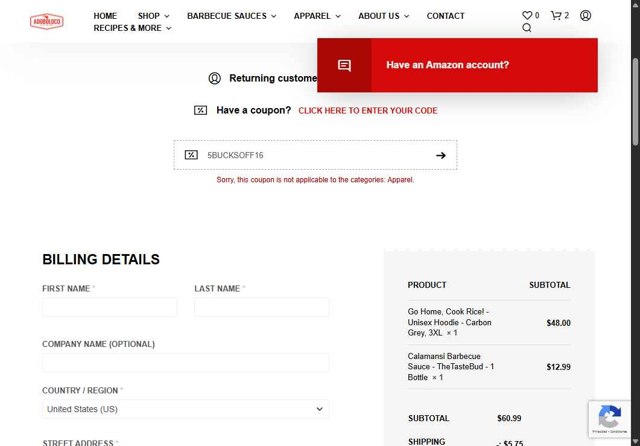Open Recipes & More menu
The height and width of the screenshot is (446, 640).
[127, 28]
